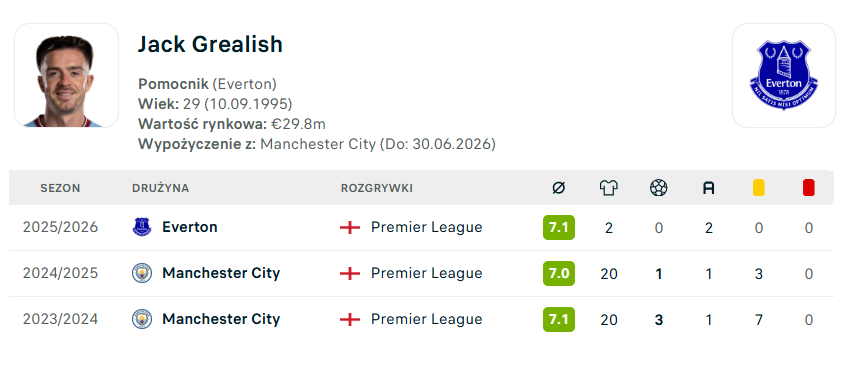The width and height of the screenshot is (855, 367).
Task: Click the SEZON column header
Action: (x=60, y=188)
